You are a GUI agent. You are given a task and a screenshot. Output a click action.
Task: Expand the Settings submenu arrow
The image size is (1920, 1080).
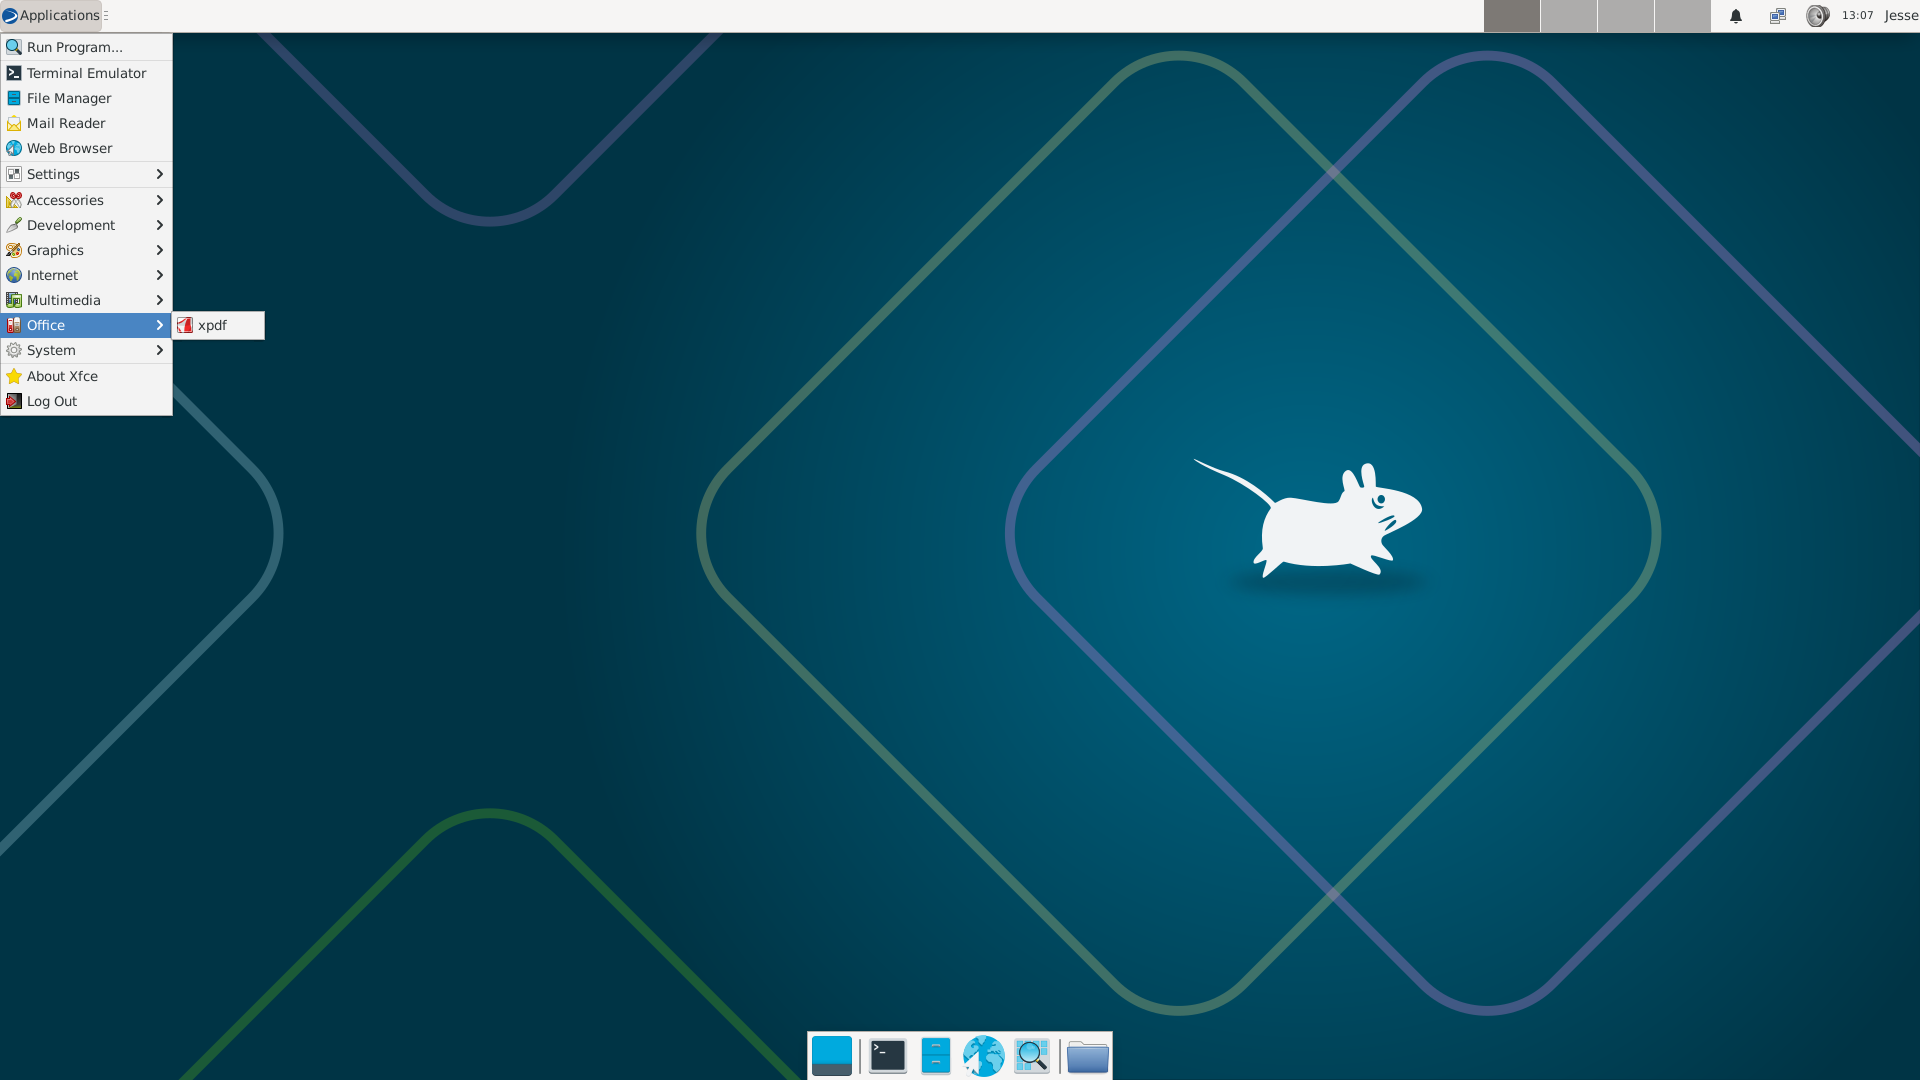point(159,174)
